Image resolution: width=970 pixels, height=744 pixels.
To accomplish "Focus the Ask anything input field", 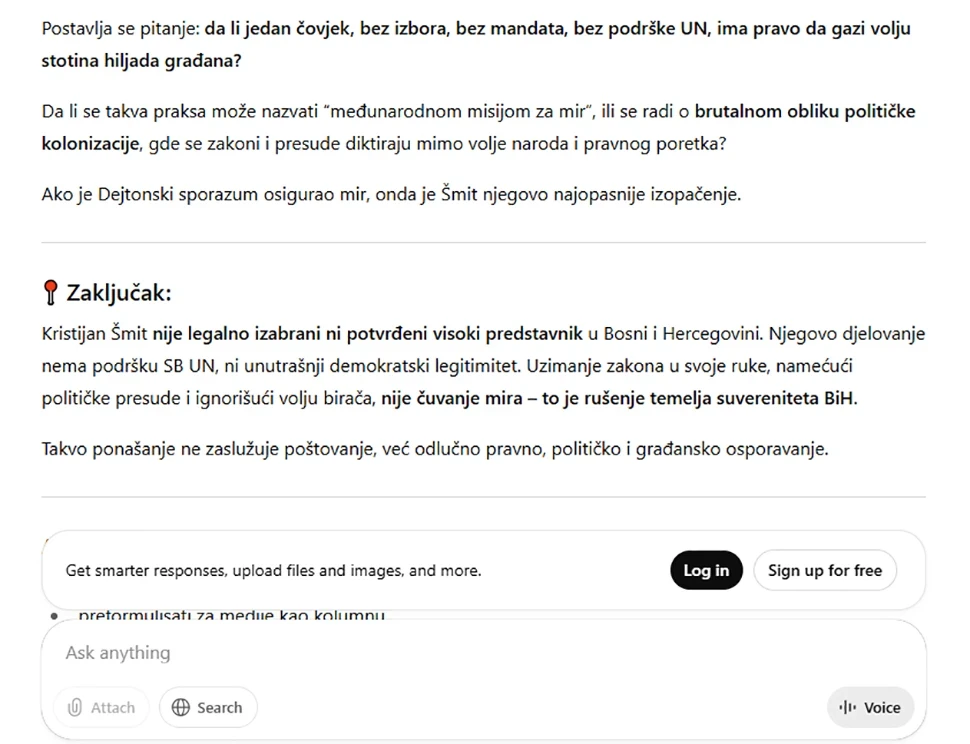I will tap(483, 652).
